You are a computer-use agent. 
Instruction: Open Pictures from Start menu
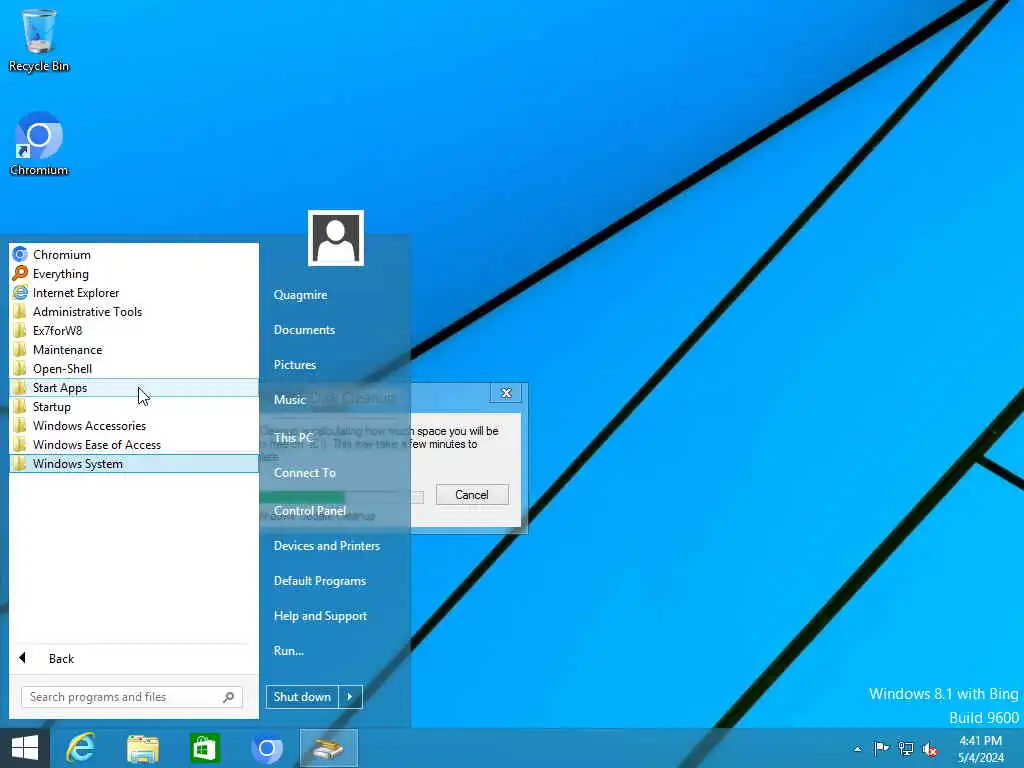point(295,364)
